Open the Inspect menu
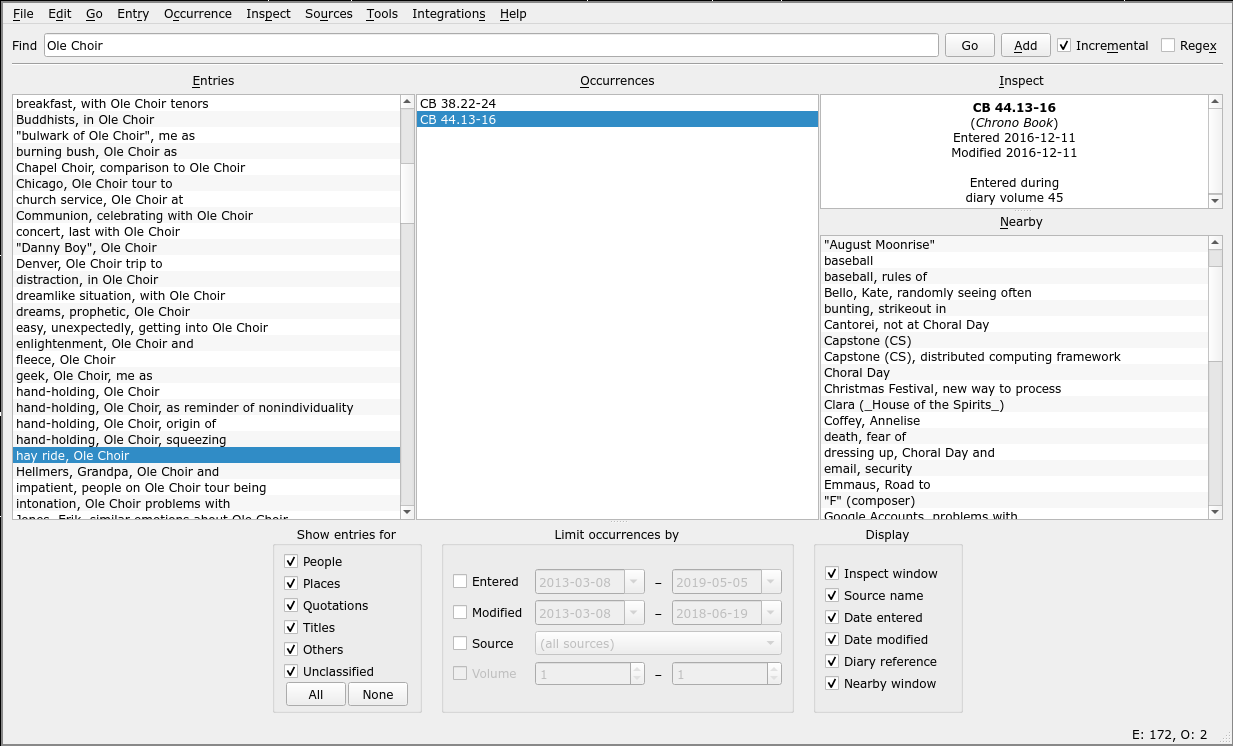The height and width of the screenshot is (746, 1233). pyautogui.click(x=268, y=14)
